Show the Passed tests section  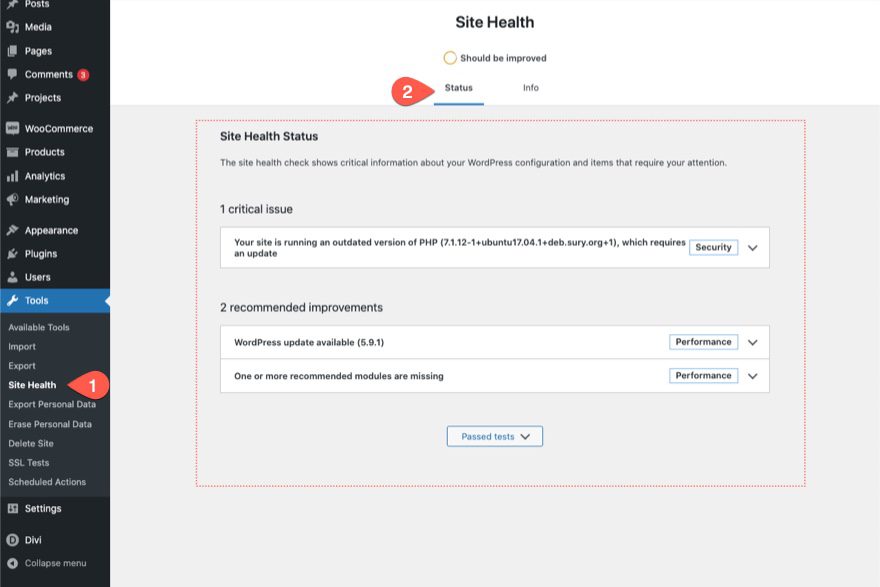(493, 436)
